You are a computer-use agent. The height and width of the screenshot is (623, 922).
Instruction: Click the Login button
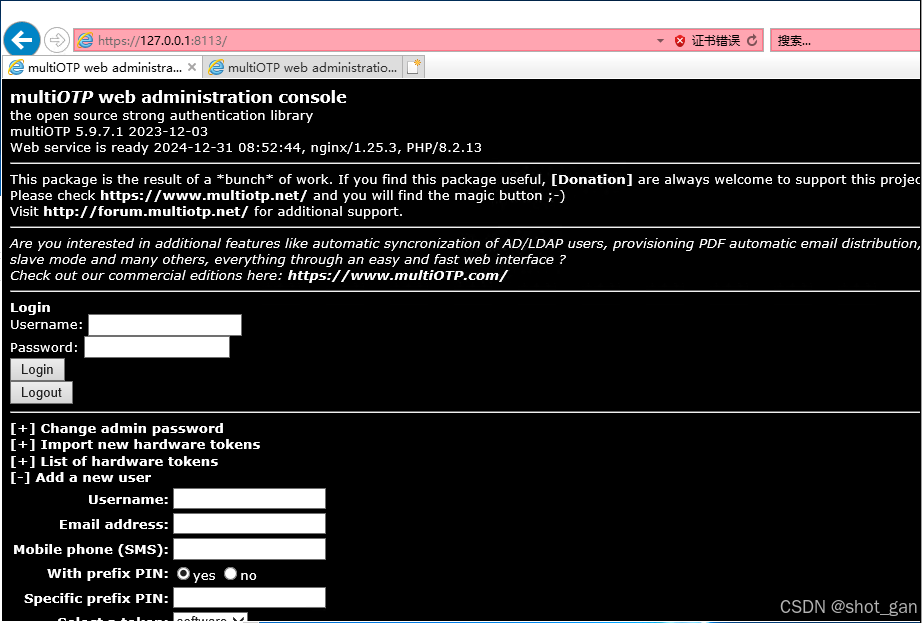pos(38,370)
